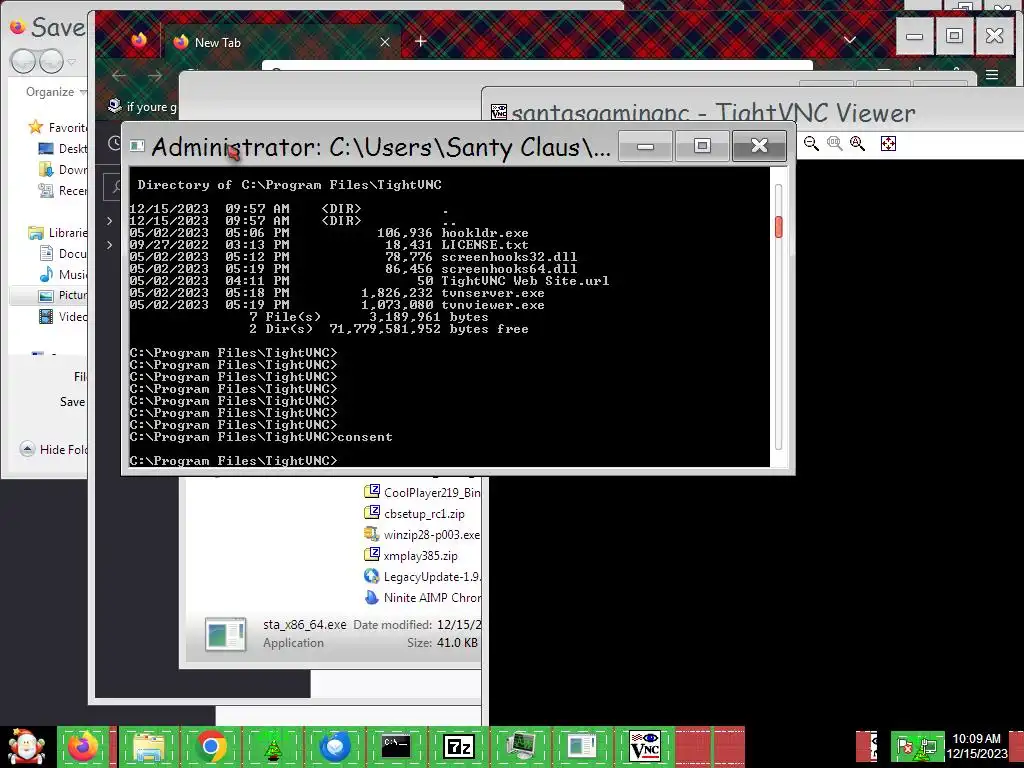
Task: Open Thunderbird from the taskbar
Action: click(x=334, y=746)
